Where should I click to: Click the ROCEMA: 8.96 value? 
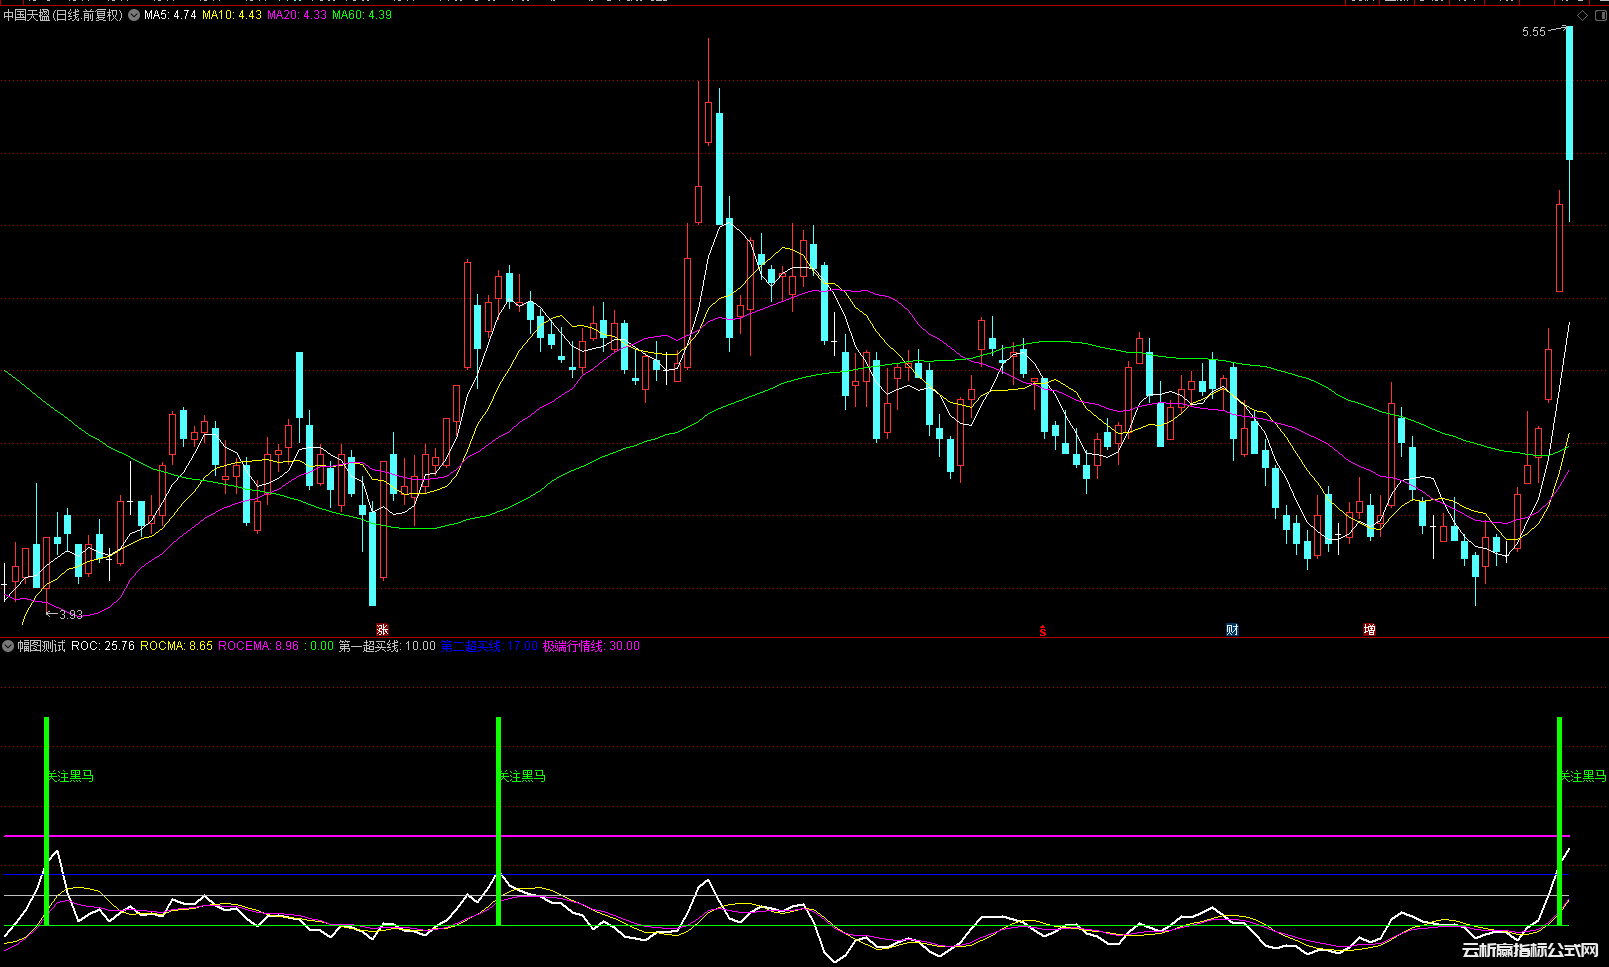258,646
